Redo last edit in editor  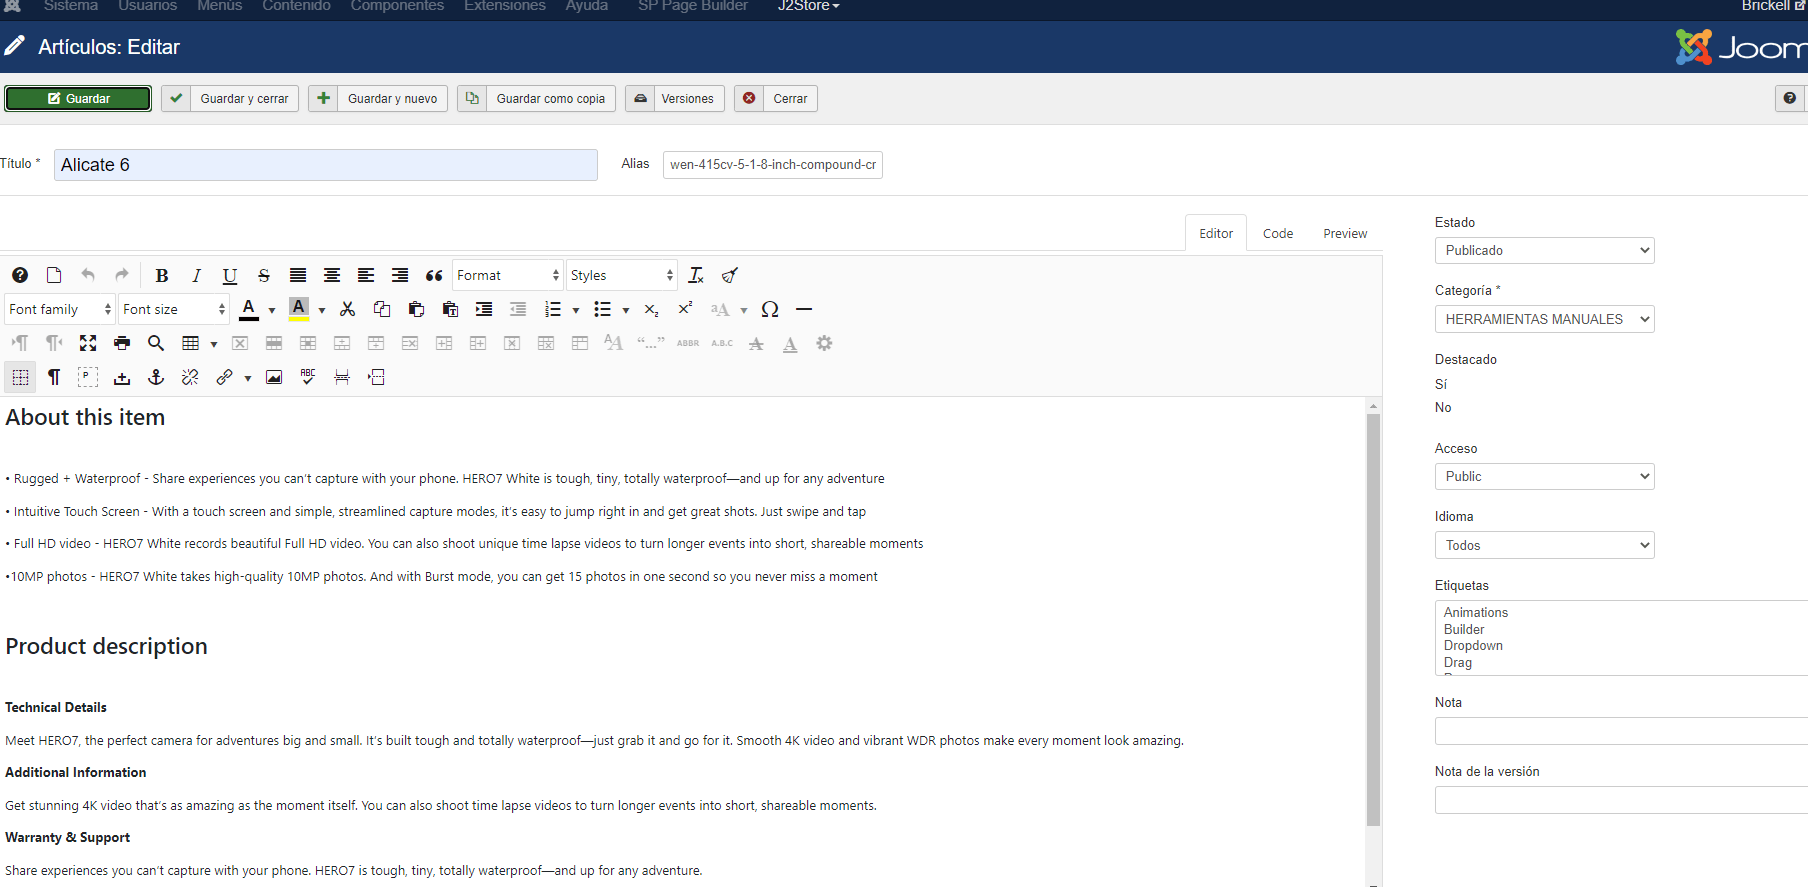[x=122, y=275]
